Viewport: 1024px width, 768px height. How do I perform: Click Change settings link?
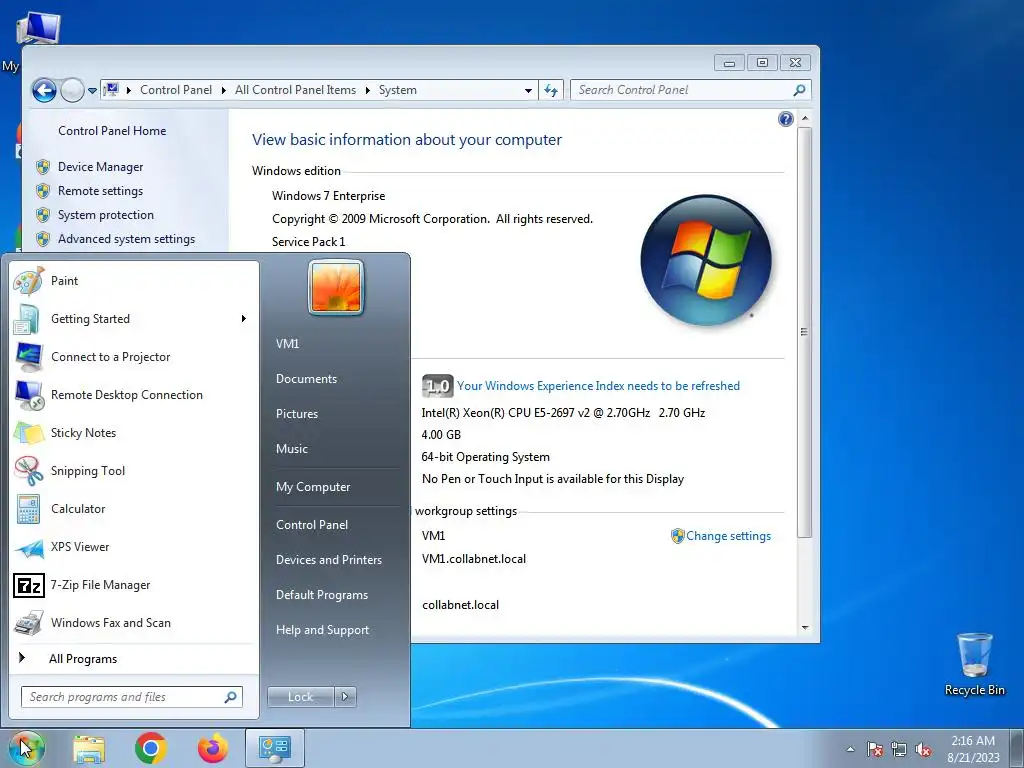728,536
